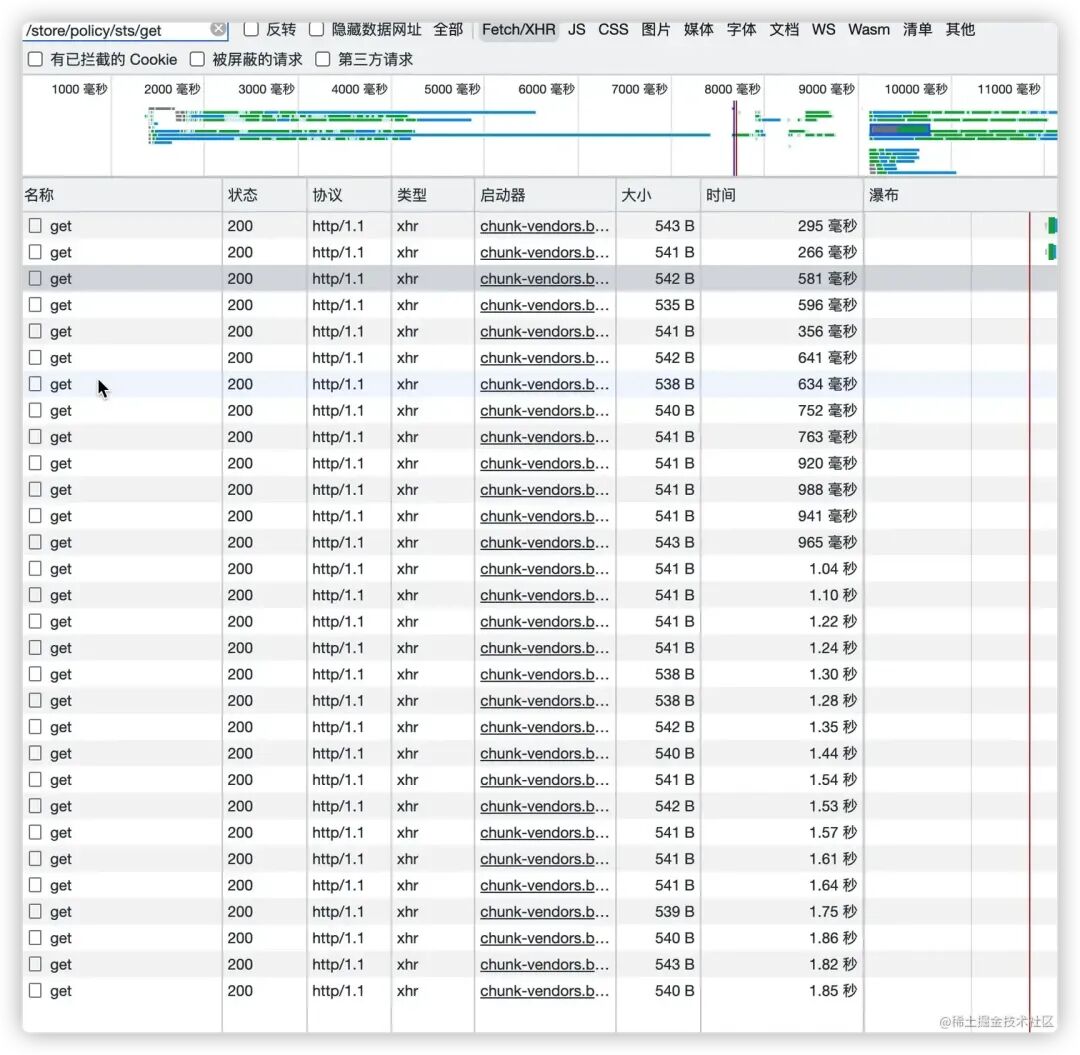Clear the filter text with the X icon

(218, 29)
